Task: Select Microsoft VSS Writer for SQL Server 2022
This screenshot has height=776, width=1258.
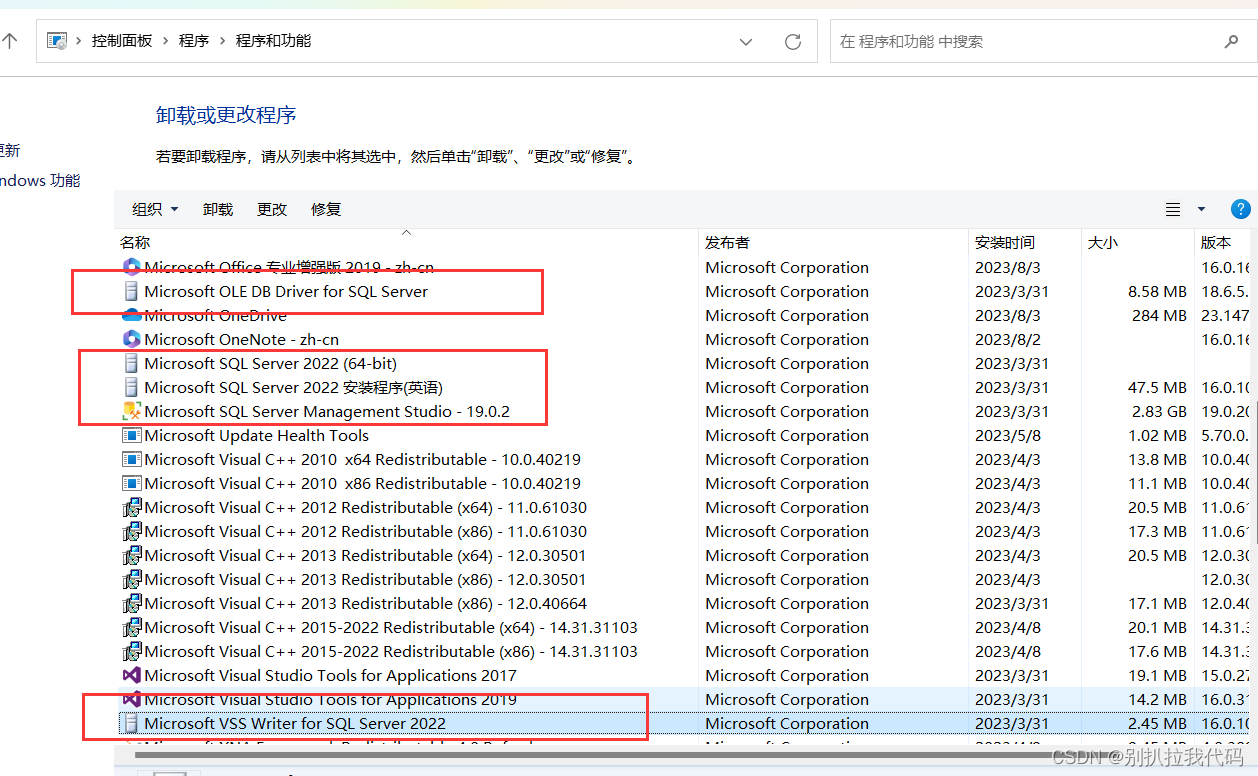Action: [x=295, y=723]
